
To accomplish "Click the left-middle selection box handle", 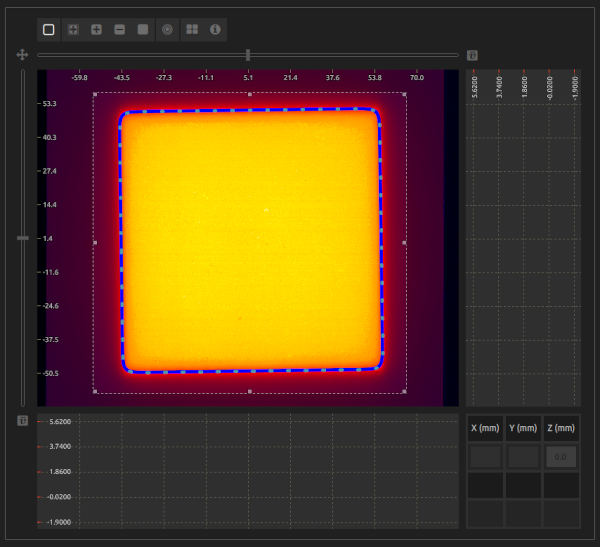I will pos(95,243).
